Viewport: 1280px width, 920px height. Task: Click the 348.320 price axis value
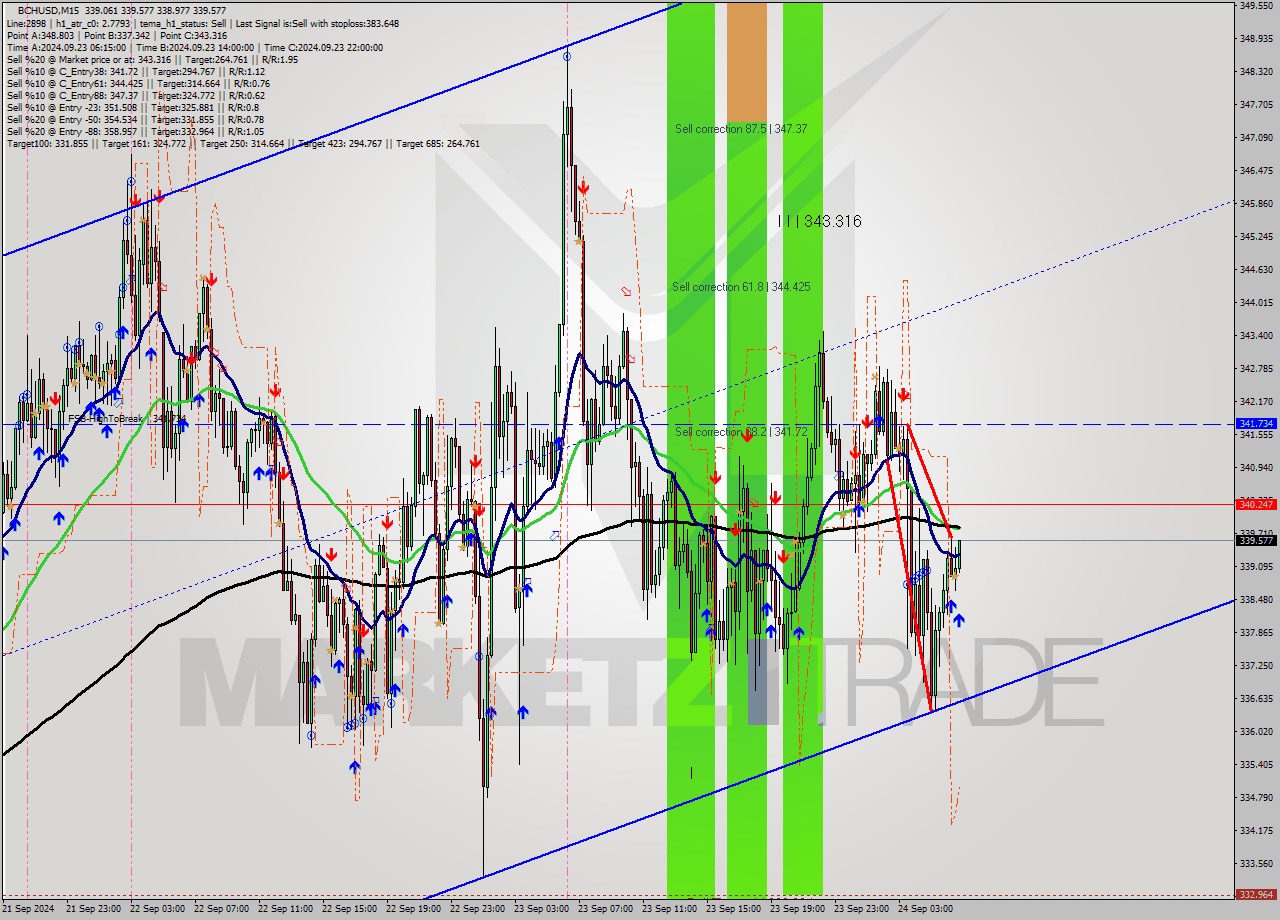tap(1257, 72)
